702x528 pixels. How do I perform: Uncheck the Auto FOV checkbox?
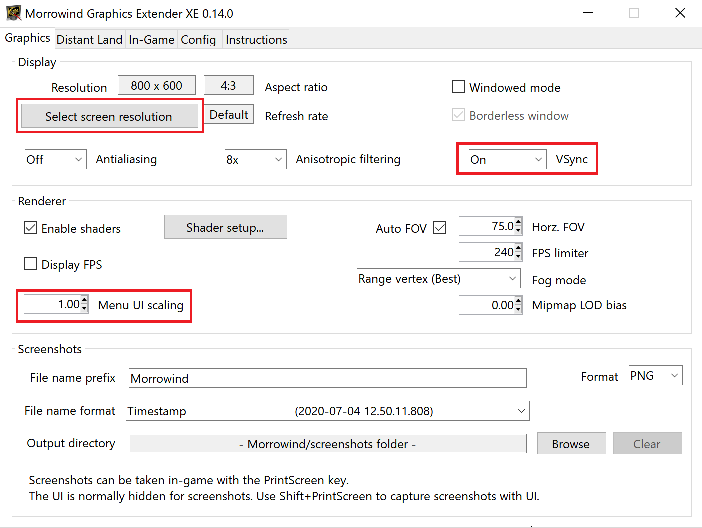click(x=440, y=229)
